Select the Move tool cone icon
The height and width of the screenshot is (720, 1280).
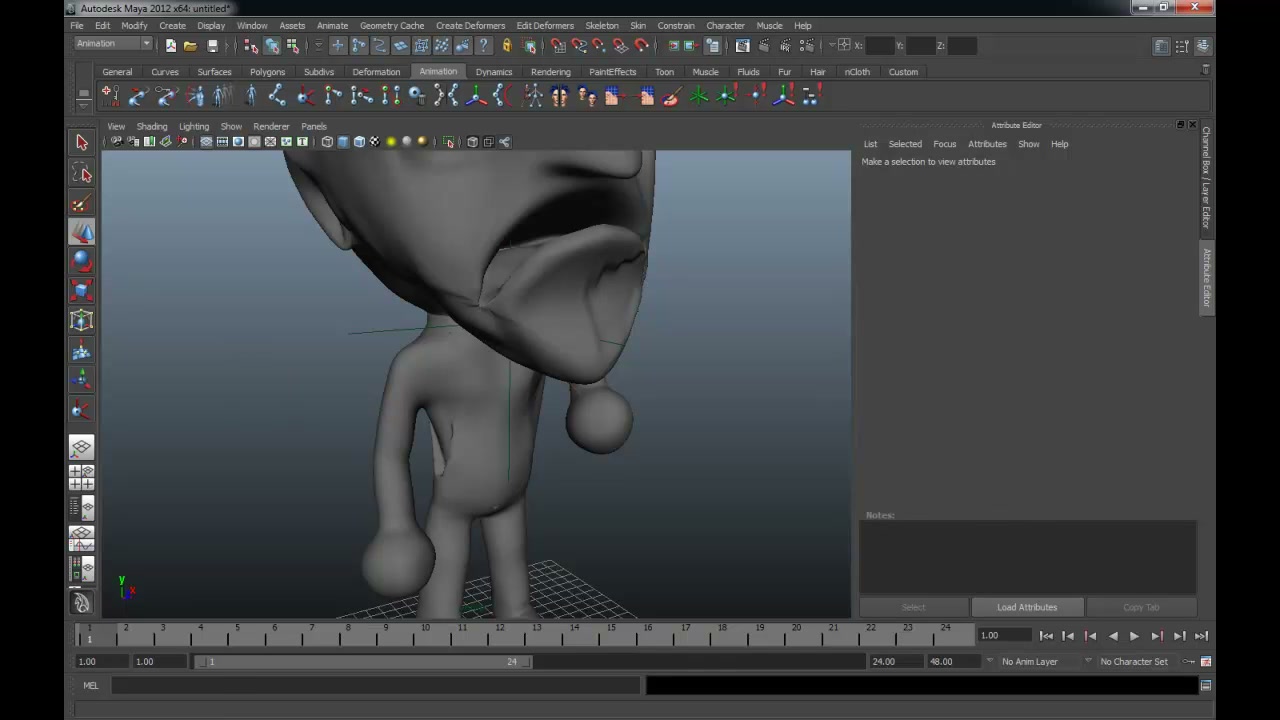[82, 232]
